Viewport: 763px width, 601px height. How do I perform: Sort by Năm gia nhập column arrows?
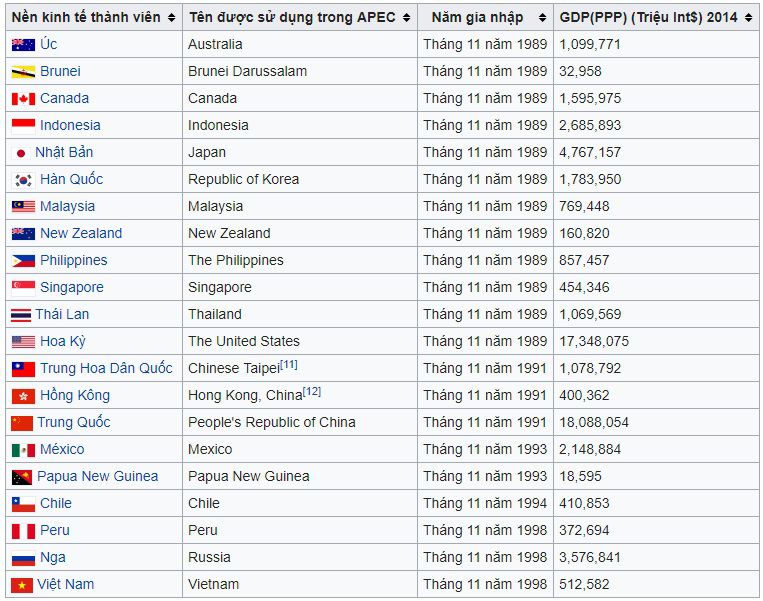[x=542, y=18]
